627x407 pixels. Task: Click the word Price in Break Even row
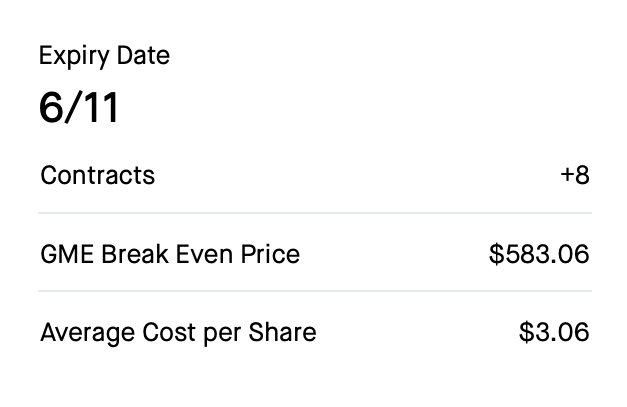pyautogui.click(x=270, y=254)
